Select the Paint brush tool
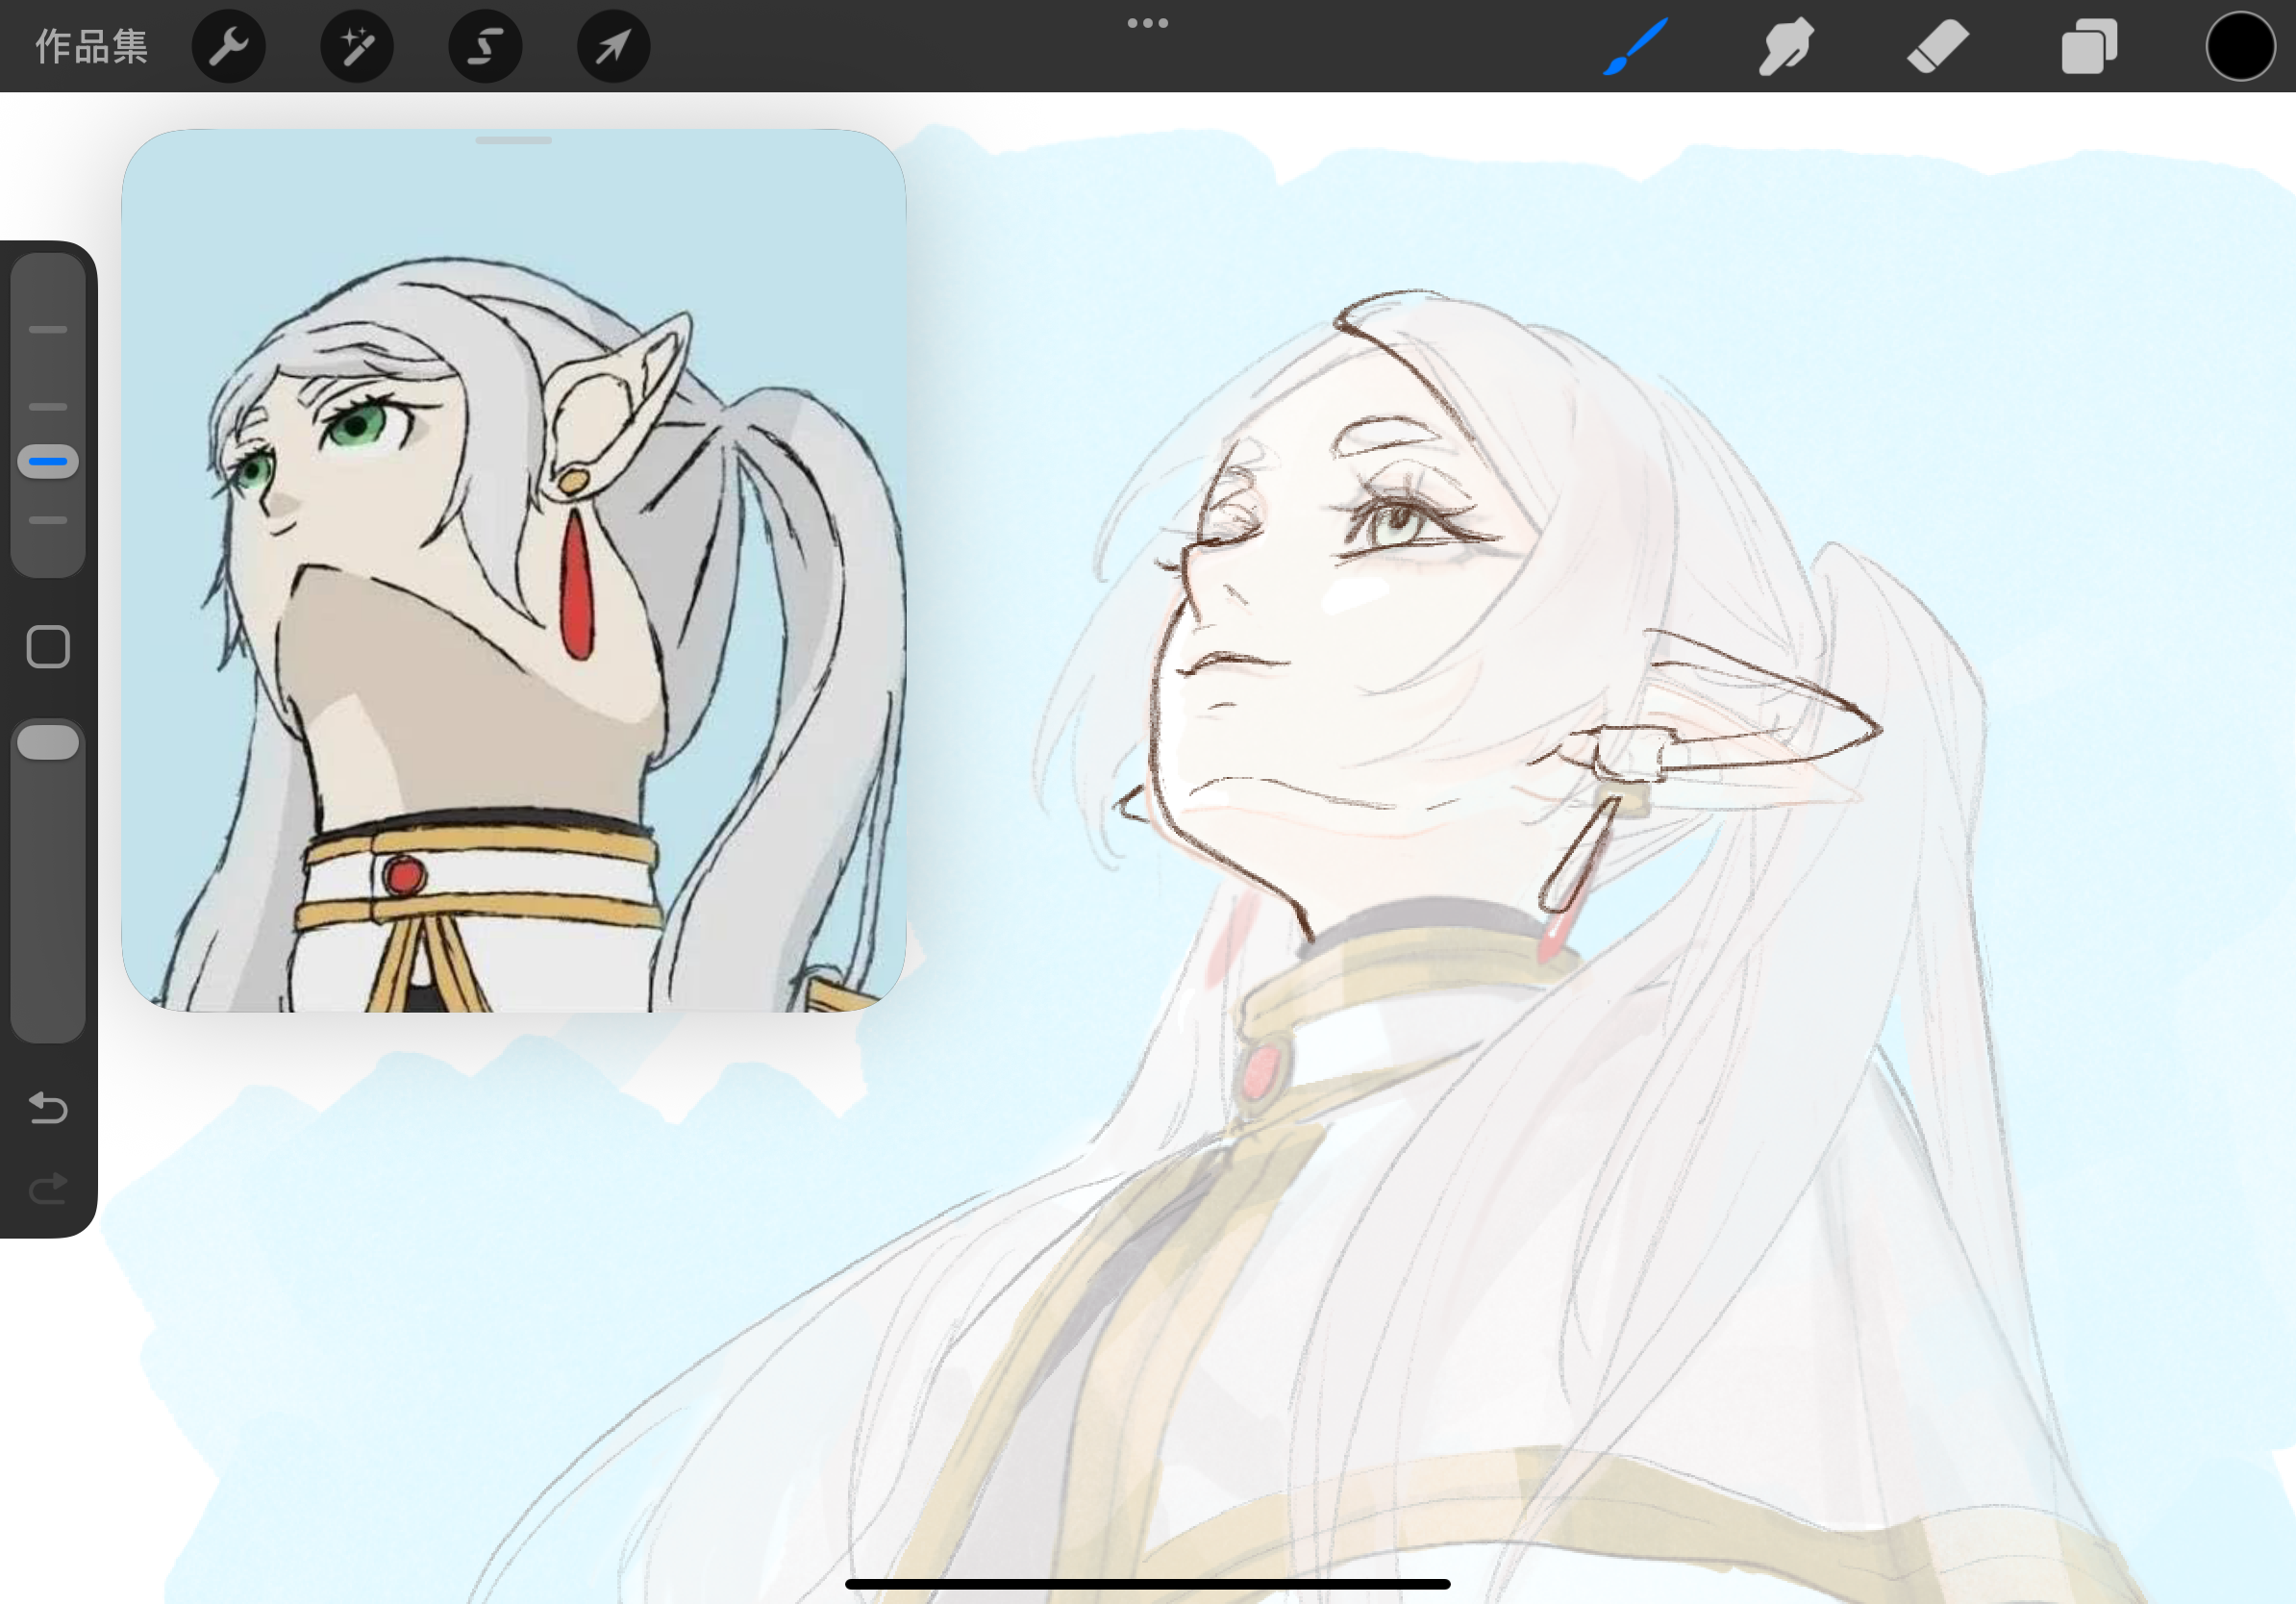Image resolution: width=2296 pixels, height=1604 pixels. [x=1636, y=46]
